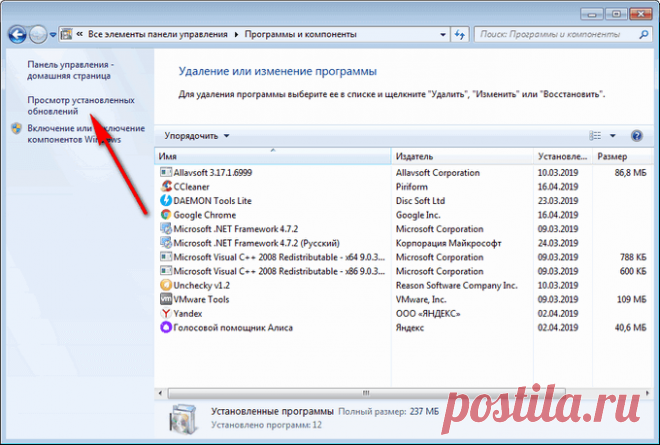
Task: Click the shield icon beside Windows components link
Action: (x=16, y=128)
